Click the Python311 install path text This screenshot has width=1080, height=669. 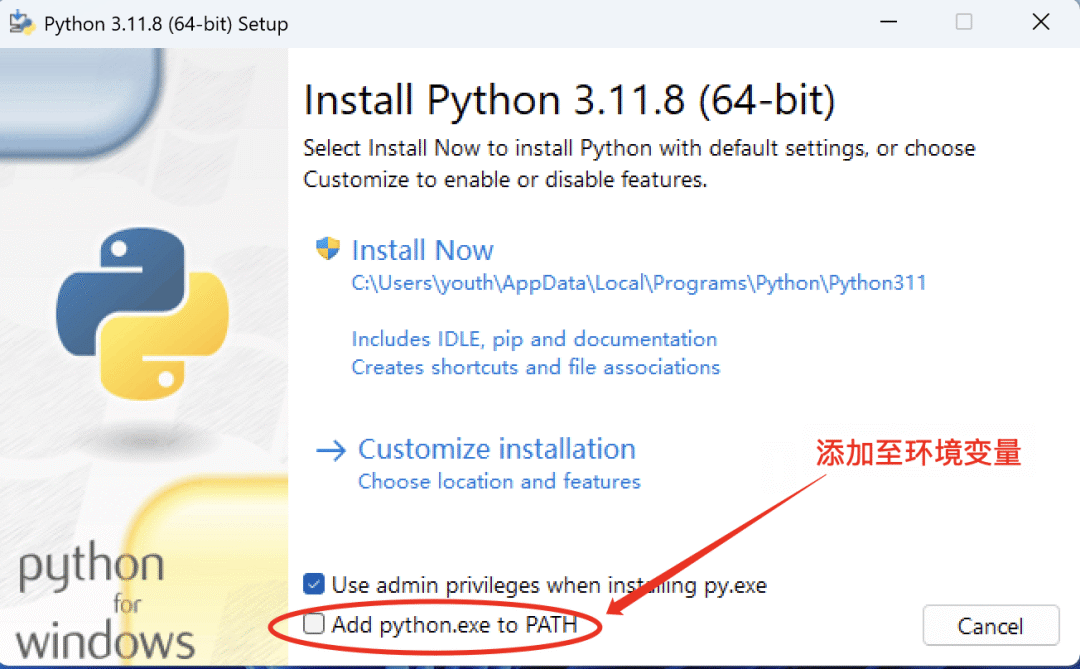pos(638,283)
